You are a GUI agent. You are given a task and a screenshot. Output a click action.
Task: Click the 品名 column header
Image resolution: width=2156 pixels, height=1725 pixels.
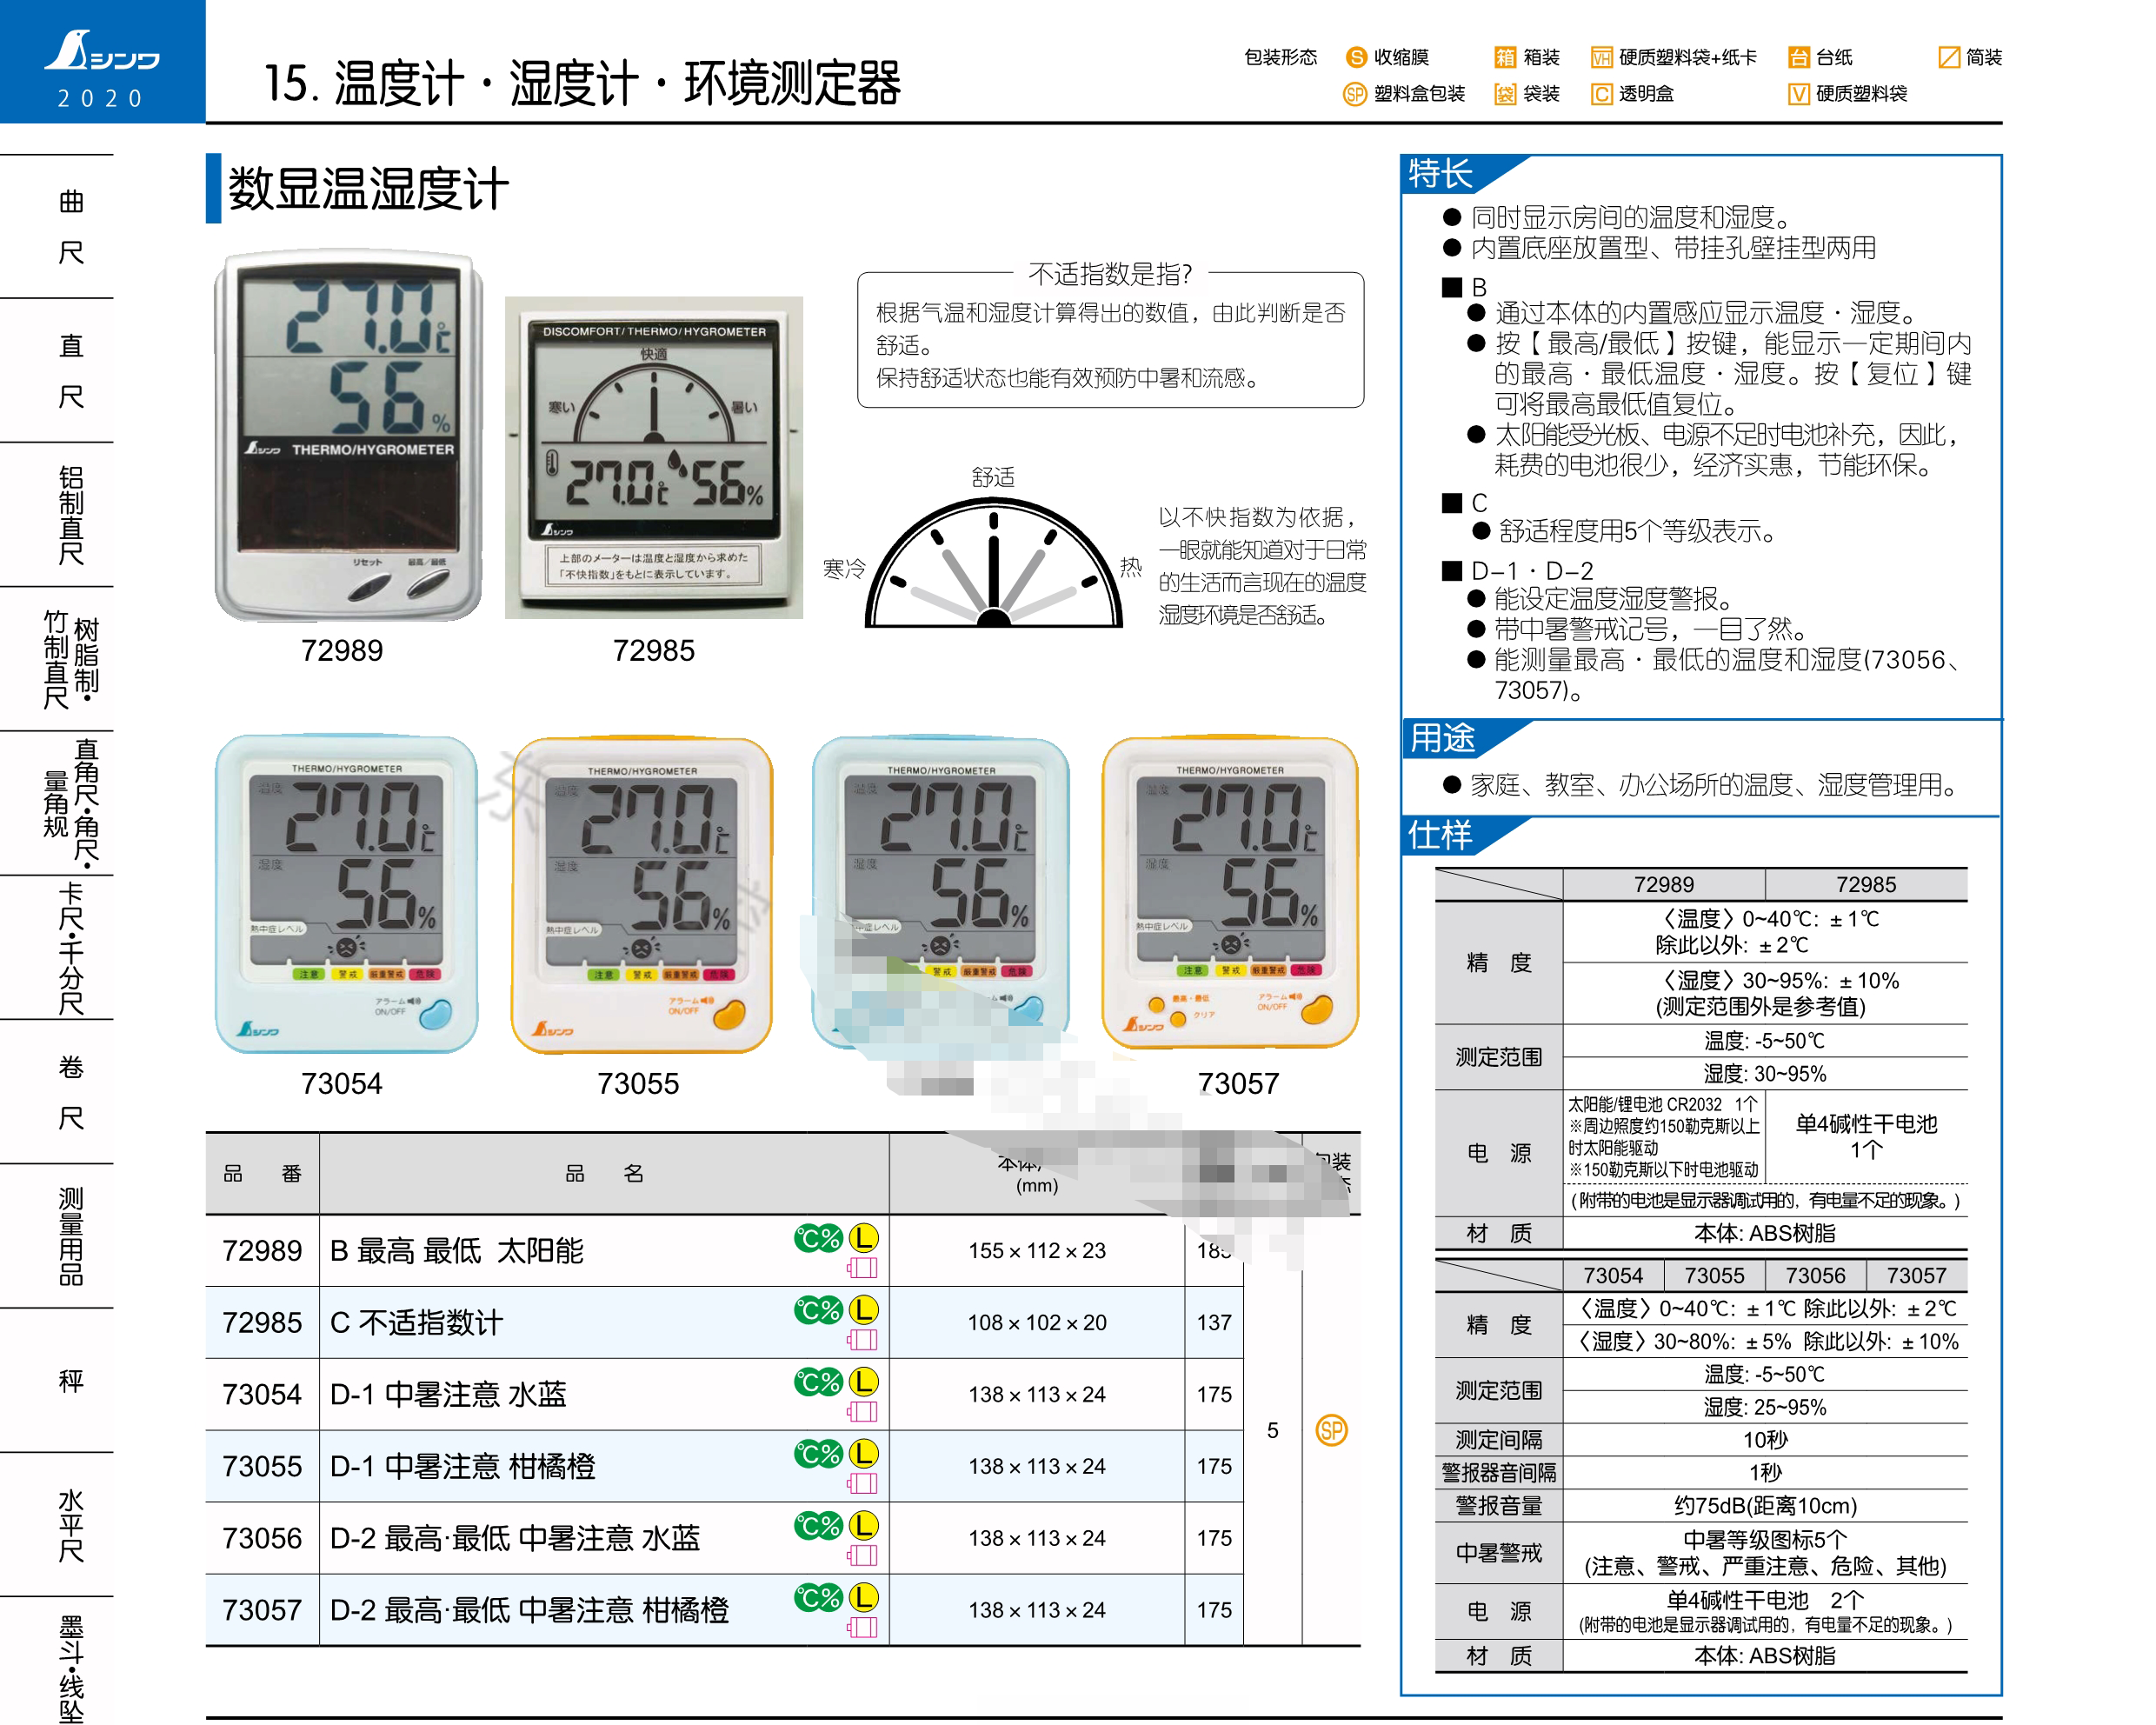click(604, 1173)
